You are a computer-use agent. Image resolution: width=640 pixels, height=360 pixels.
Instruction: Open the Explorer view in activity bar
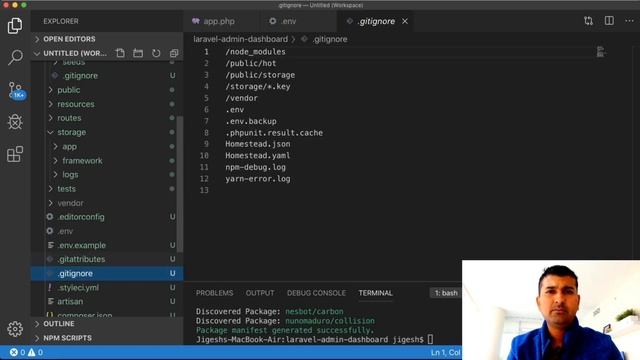coord(15,26)
